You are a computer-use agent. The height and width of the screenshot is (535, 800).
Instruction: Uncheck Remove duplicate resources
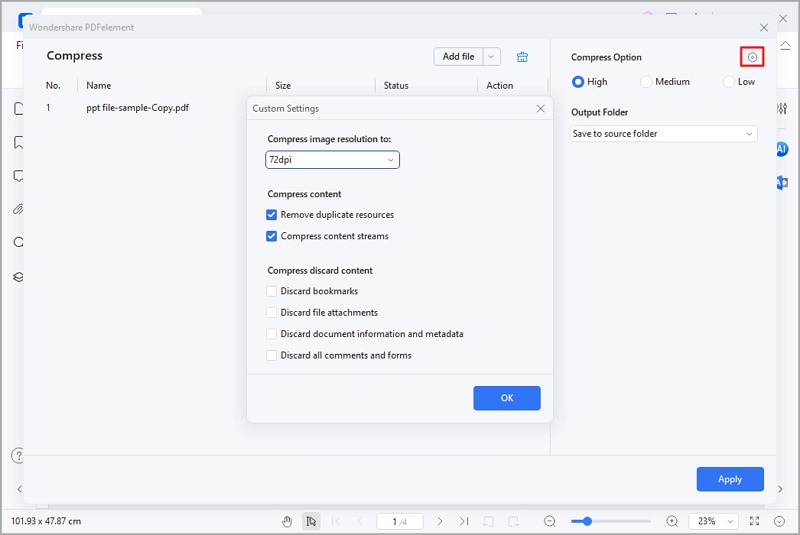coord(271,215)
